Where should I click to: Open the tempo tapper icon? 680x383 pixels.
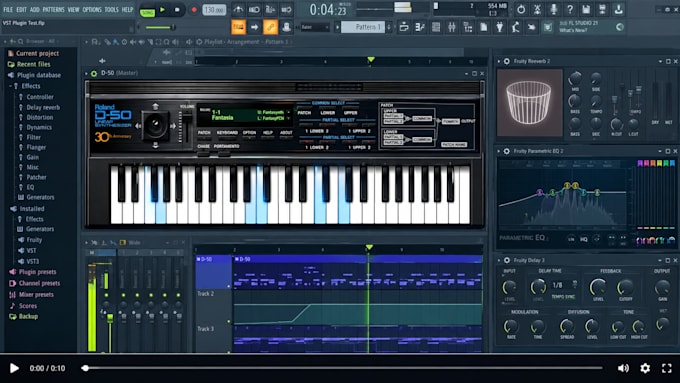coord(516,27)
